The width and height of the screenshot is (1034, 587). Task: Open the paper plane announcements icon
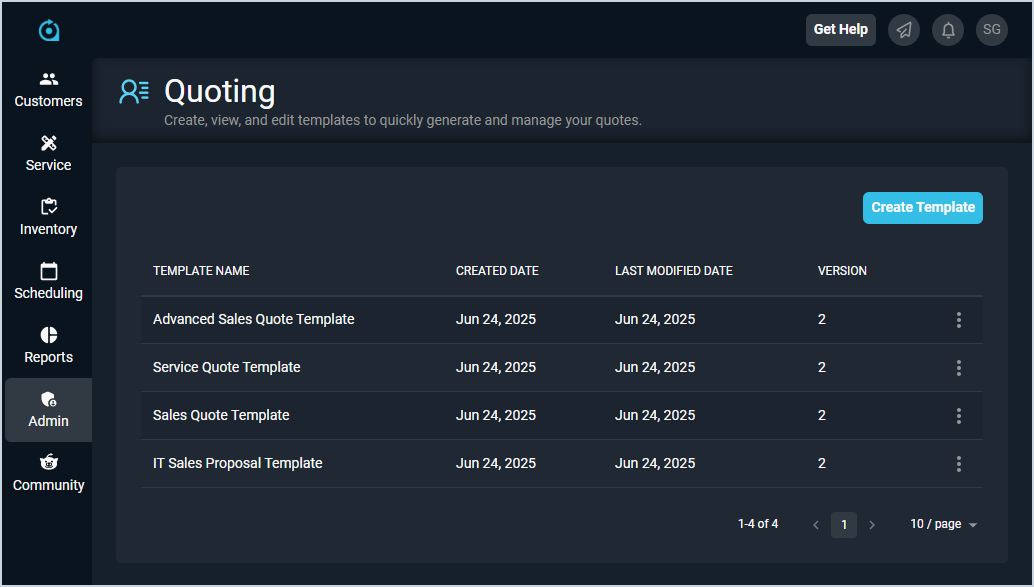click(904, 30)
